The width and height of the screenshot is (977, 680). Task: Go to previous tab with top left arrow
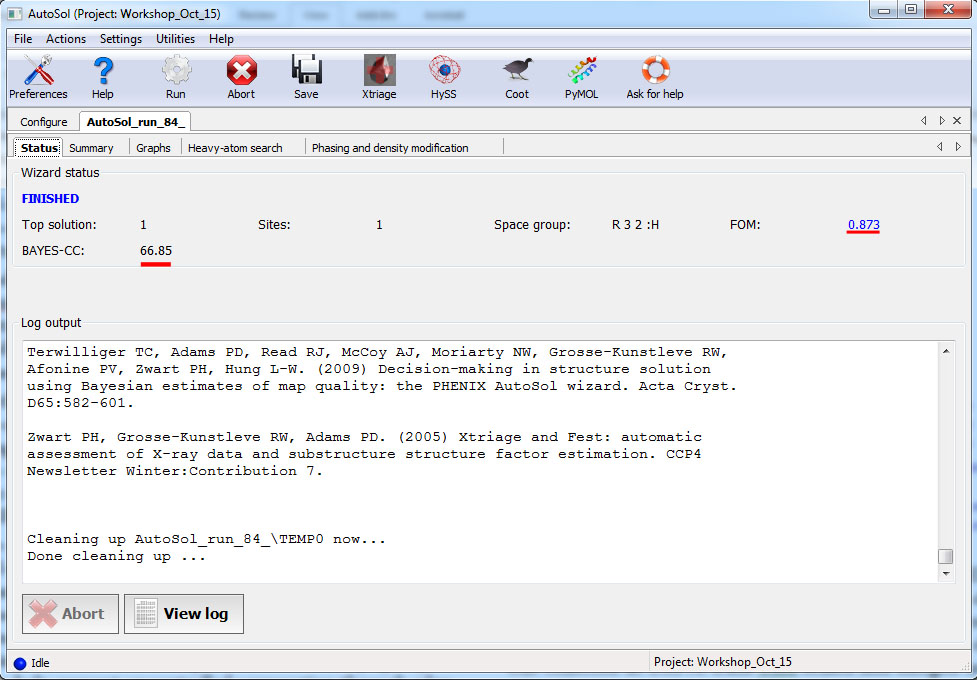tap(924, 121)
